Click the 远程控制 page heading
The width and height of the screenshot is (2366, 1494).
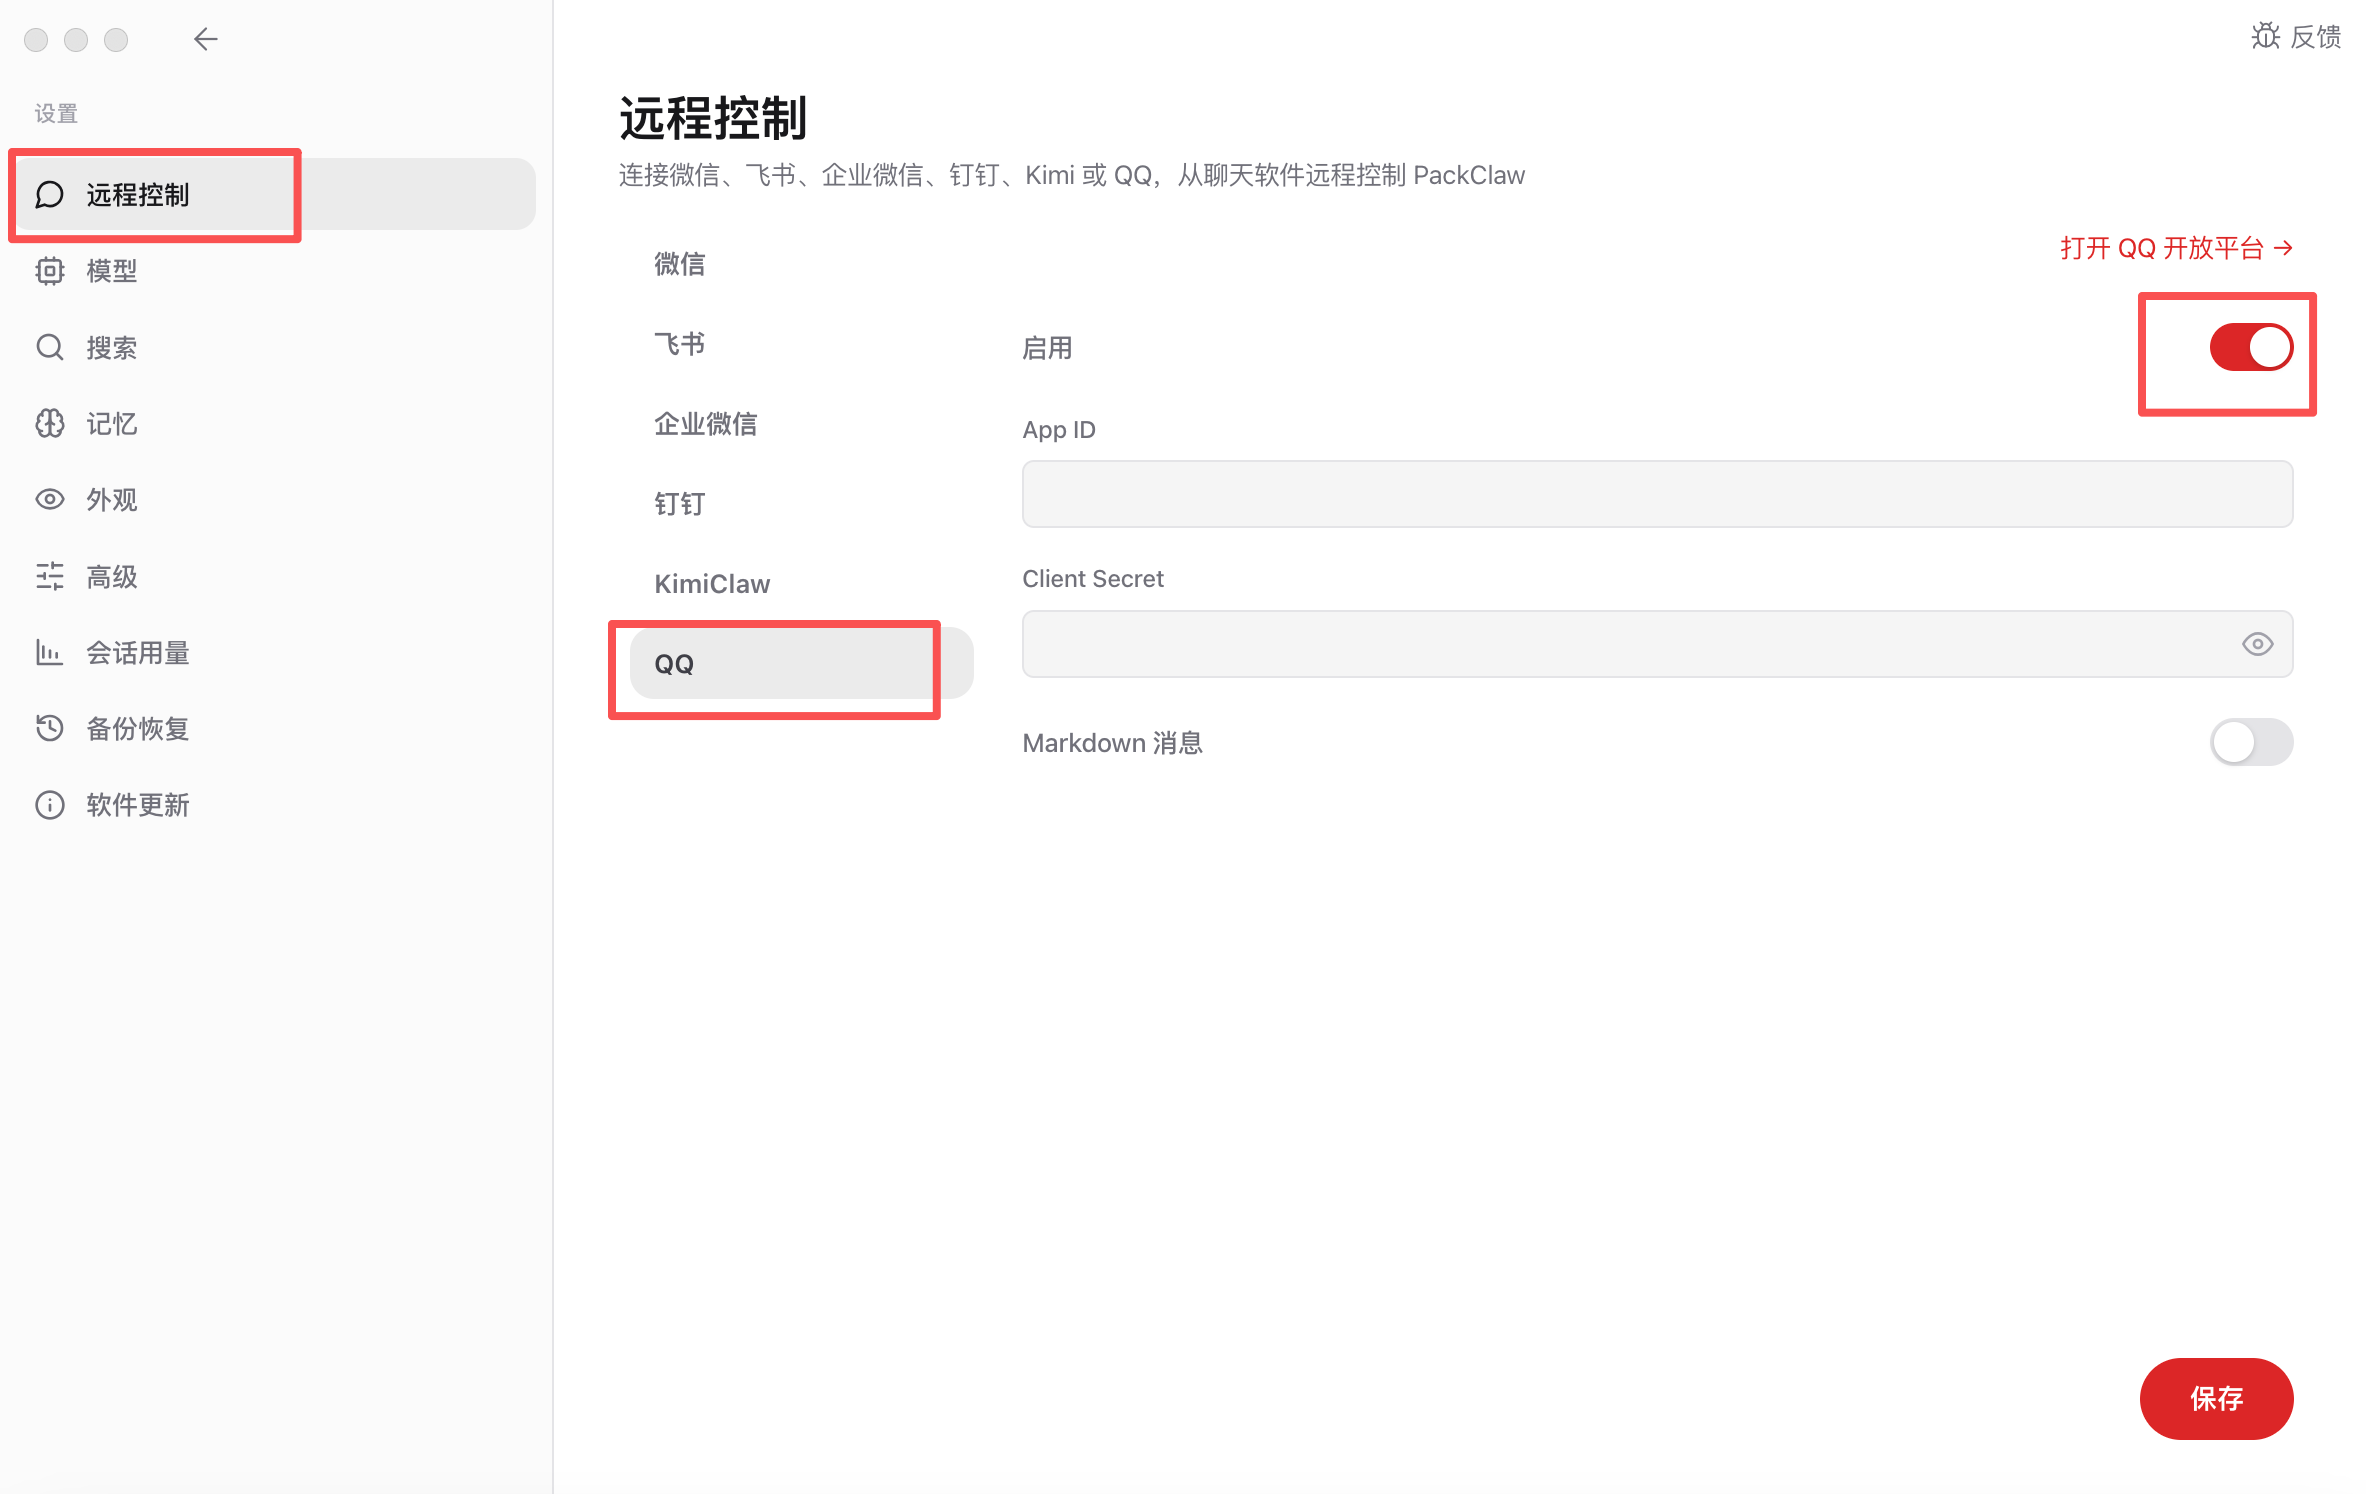pyautogui.click(x=713, y=118)
